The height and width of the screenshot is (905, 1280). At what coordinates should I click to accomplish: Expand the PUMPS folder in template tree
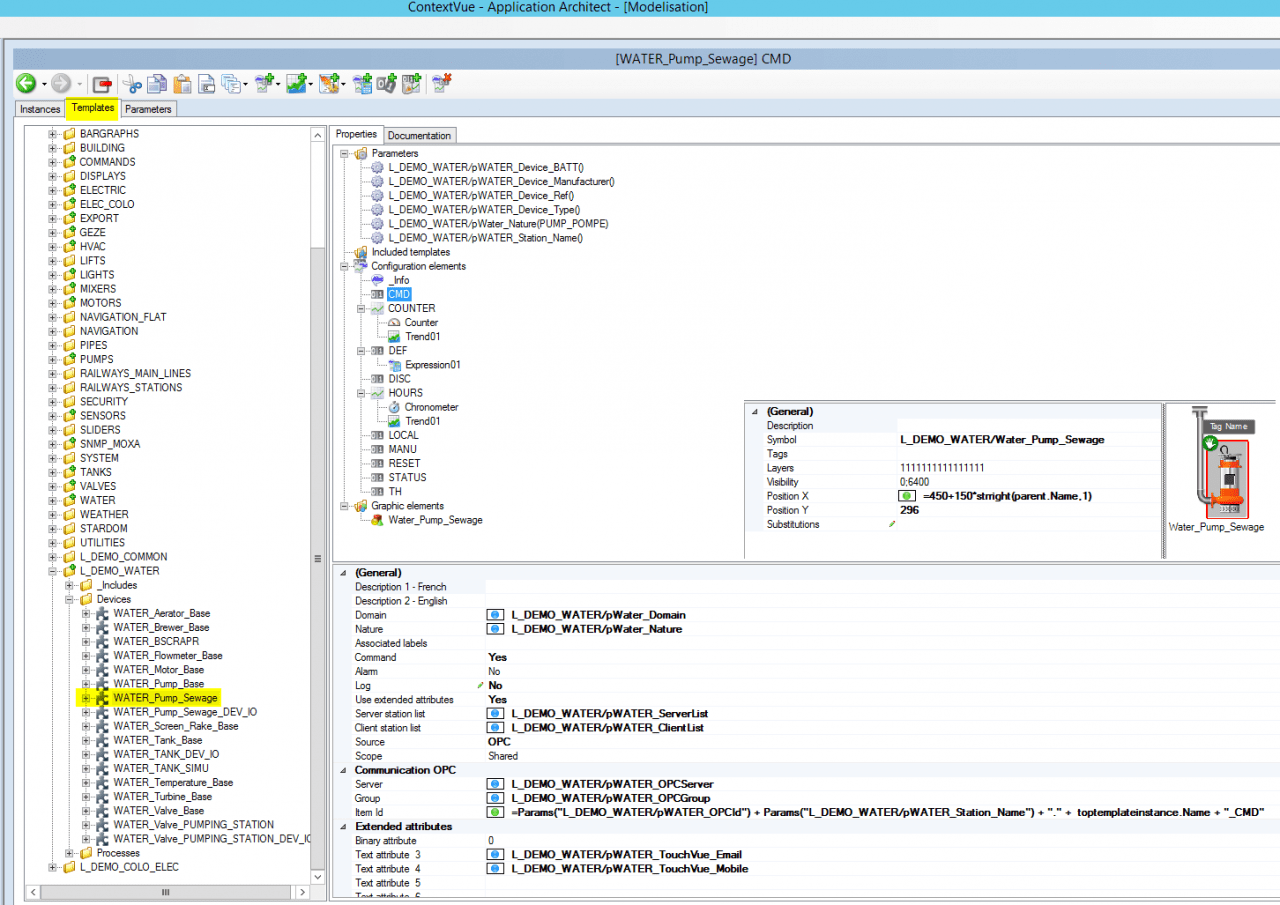click(53, 359)
